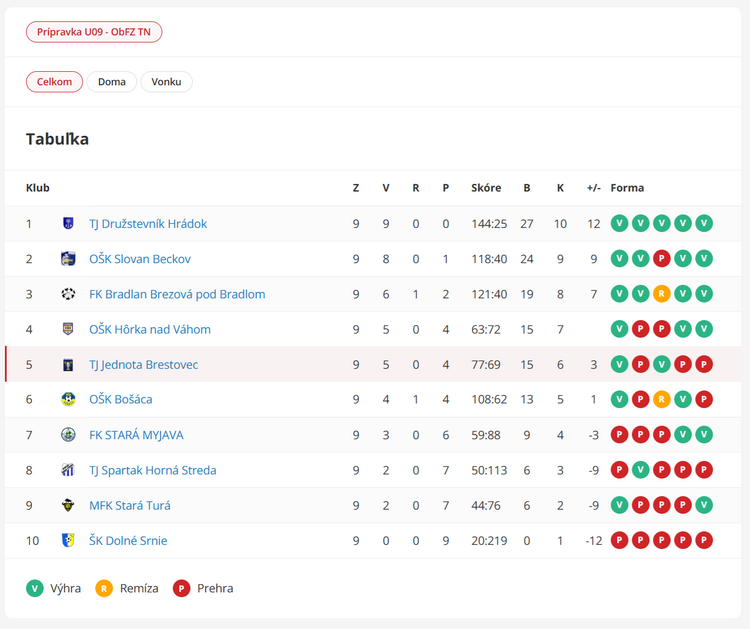Viewport: 750px width, 629px height.
Task: Click FK STARÁ MYJAVA crest icon
Action: [68, 435]
